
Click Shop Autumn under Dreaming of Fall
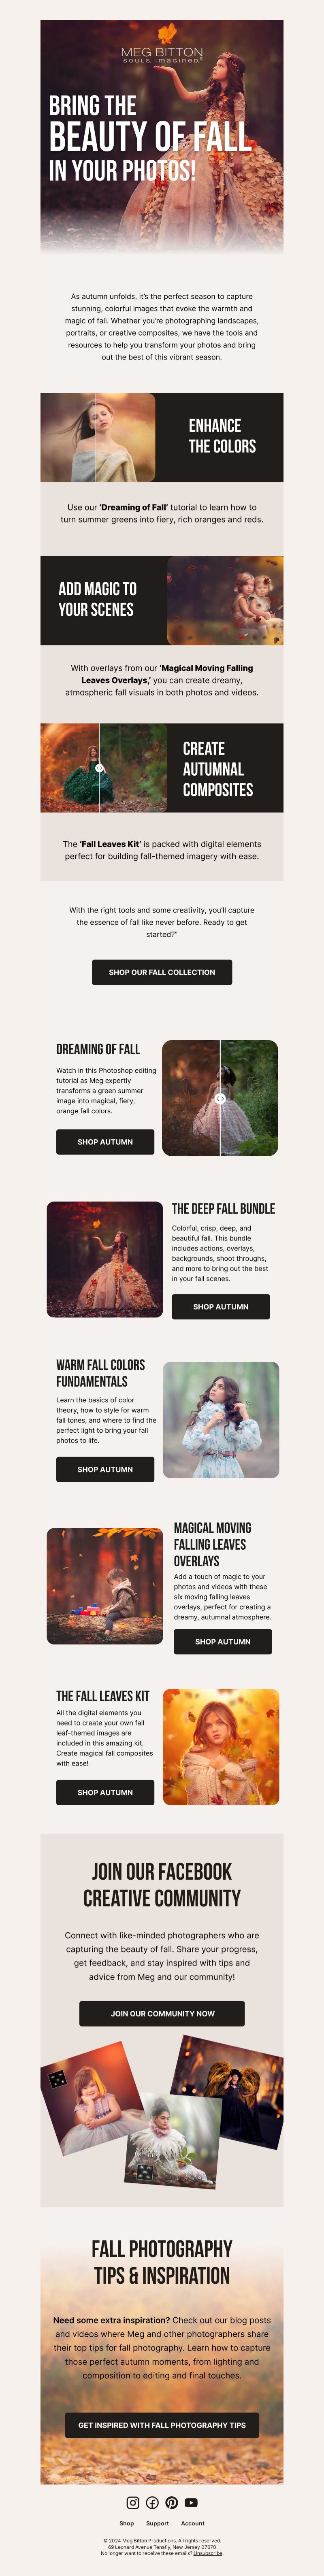[x=105, y=1142]
